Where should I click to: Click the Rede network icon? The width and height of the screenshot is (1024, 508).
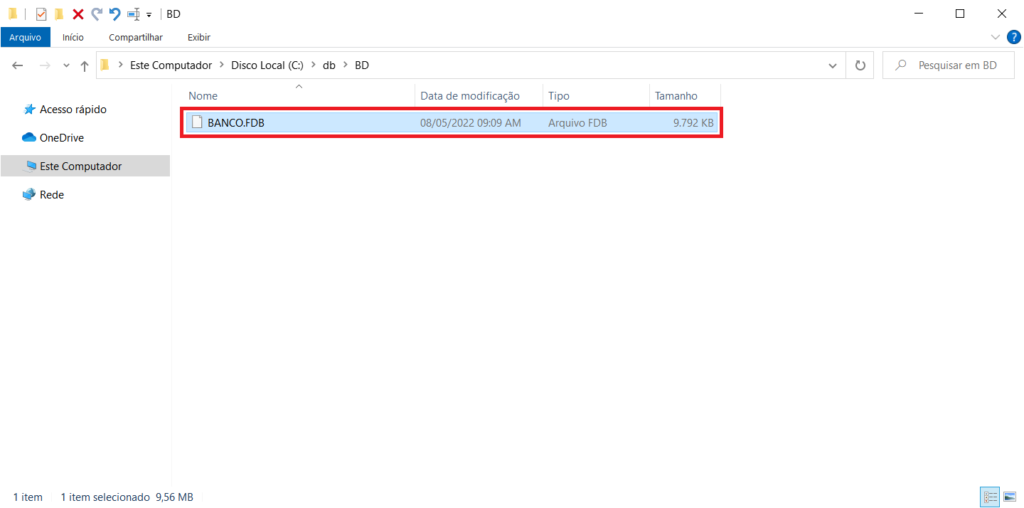point(28,195)
